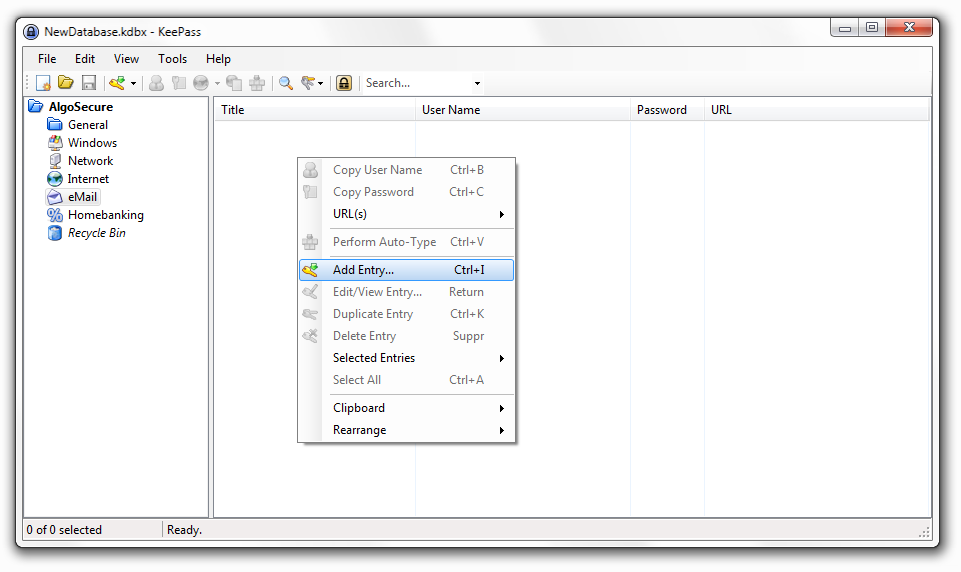Open the Tools menu
This screenshot has width=961, height=572.
(x=172, y=59)
